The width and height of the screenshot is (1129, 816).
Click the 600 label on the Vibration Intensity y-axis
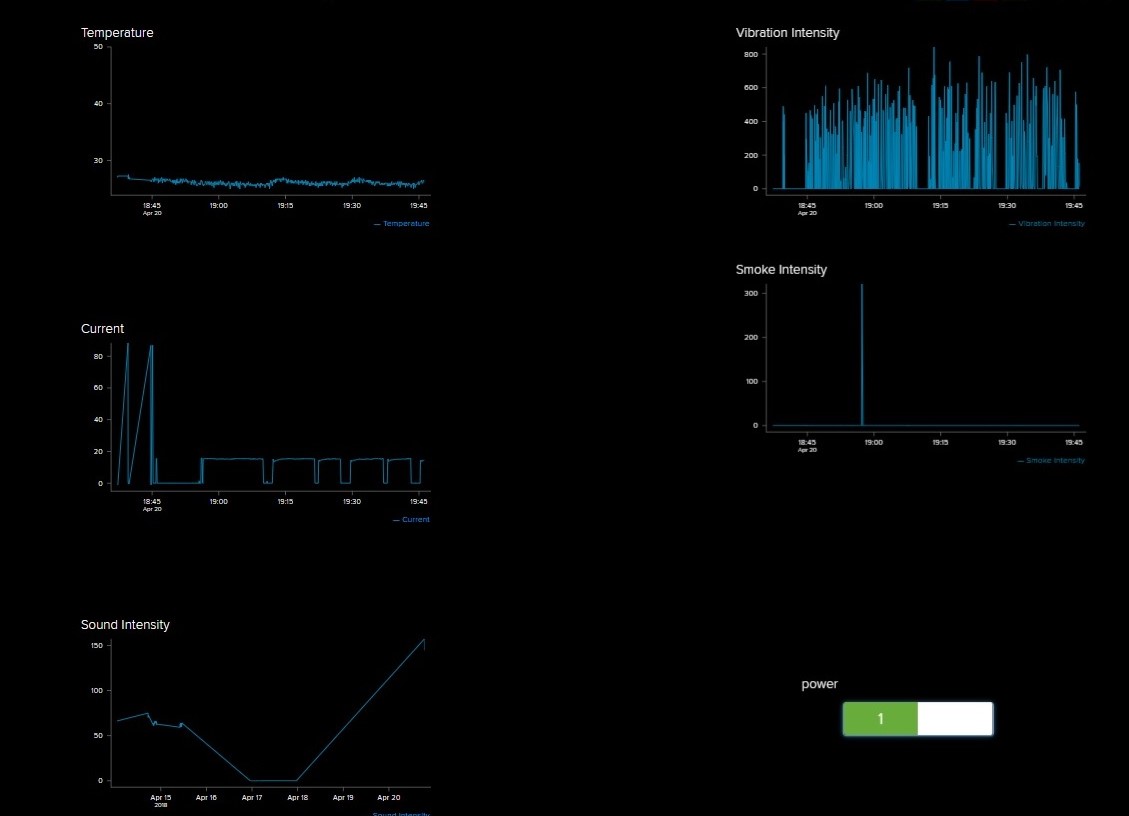(751, 88)
